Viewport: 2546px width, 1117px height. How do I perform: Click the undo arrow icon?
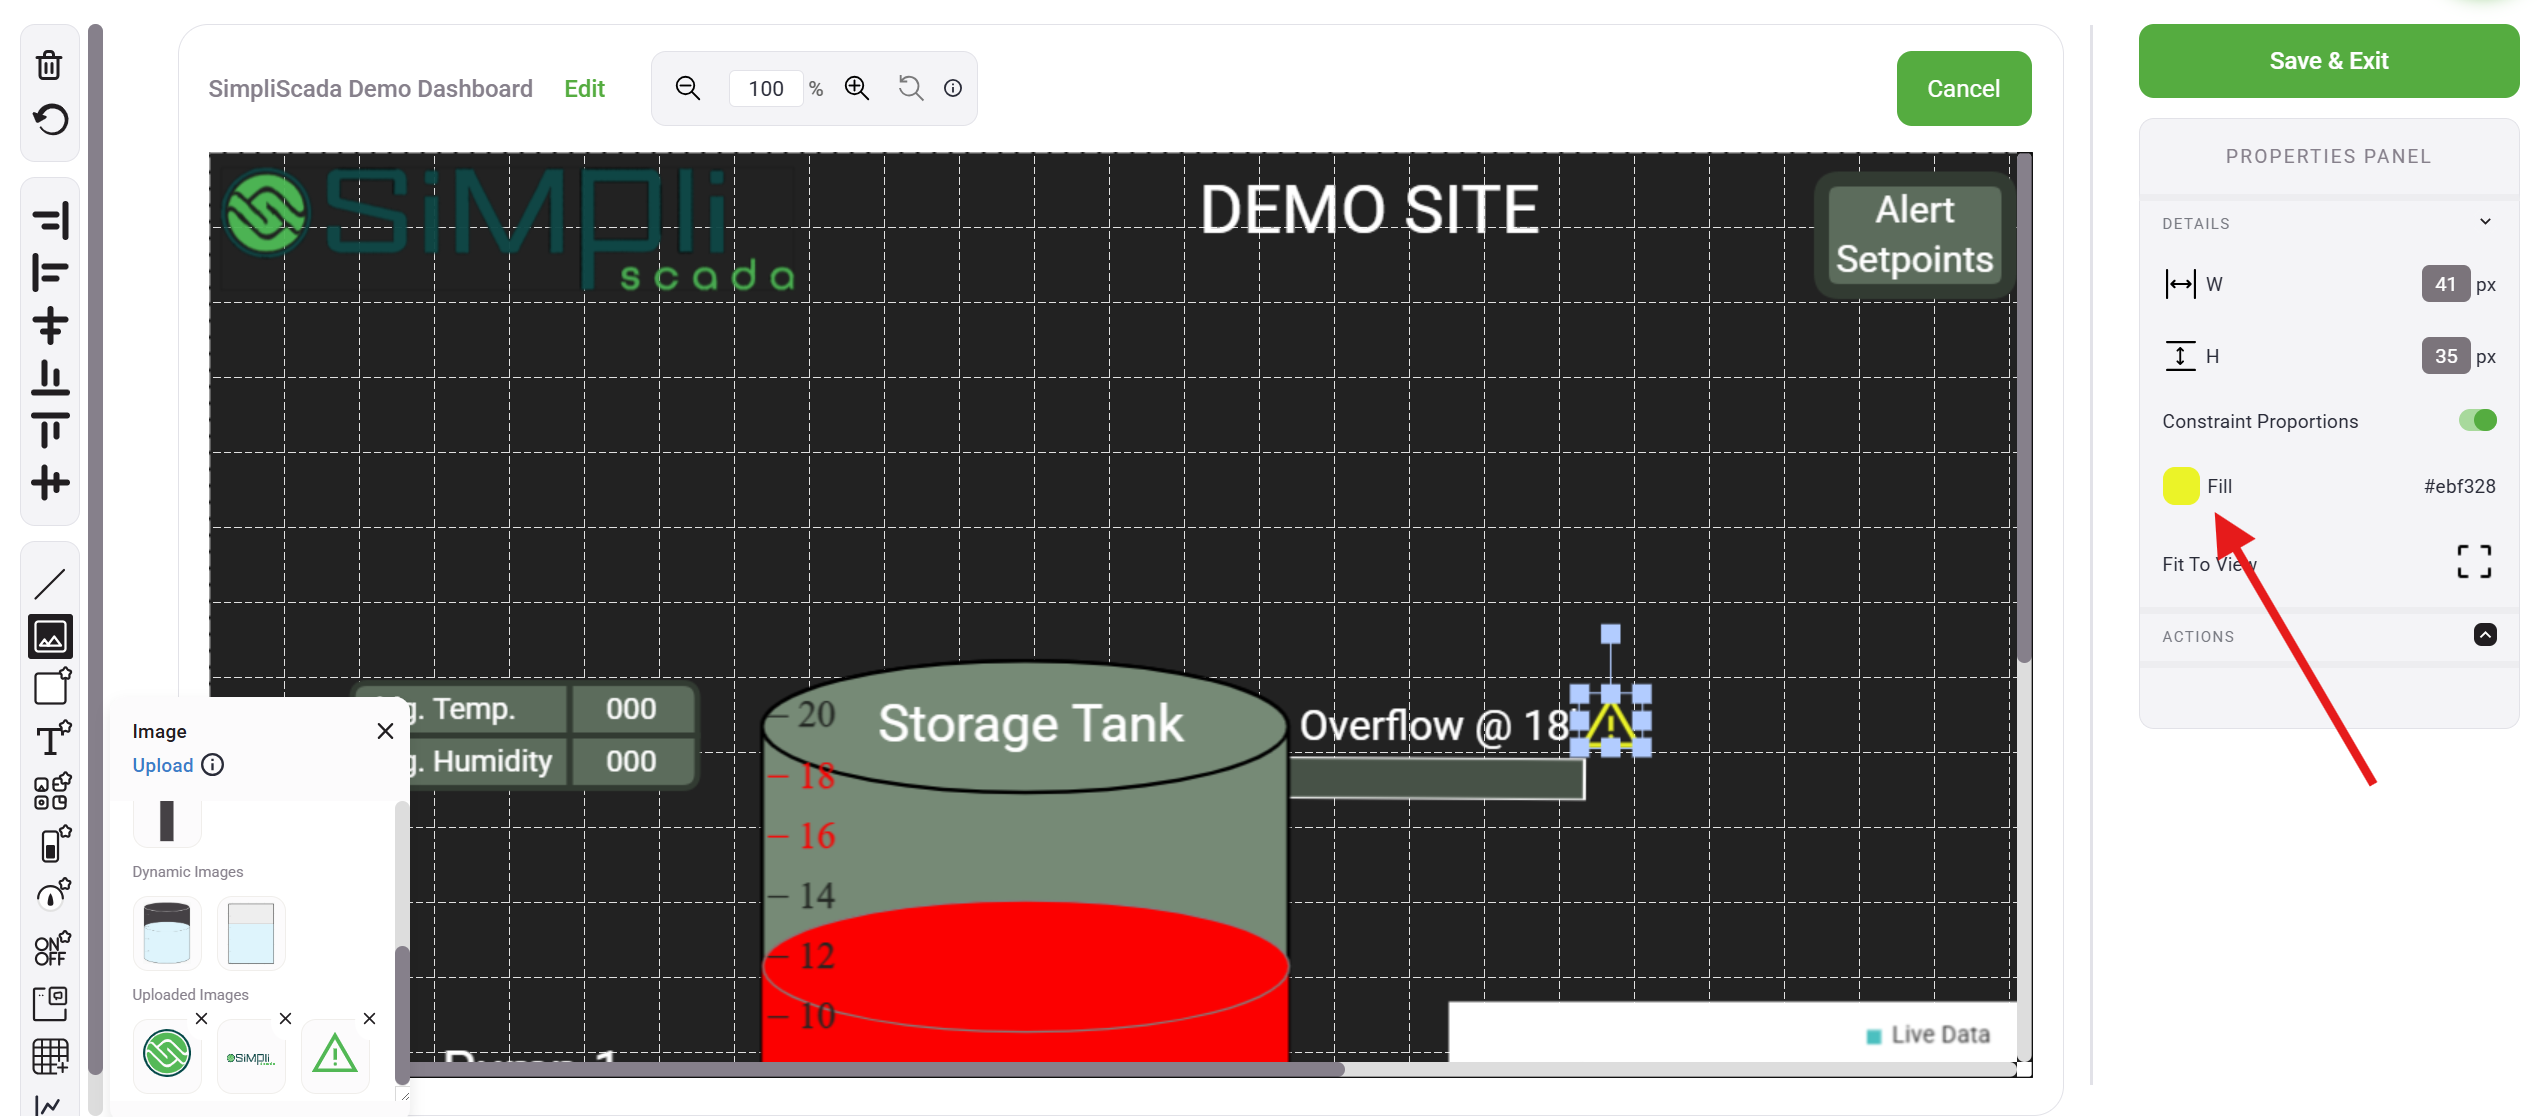click(50, 120)
